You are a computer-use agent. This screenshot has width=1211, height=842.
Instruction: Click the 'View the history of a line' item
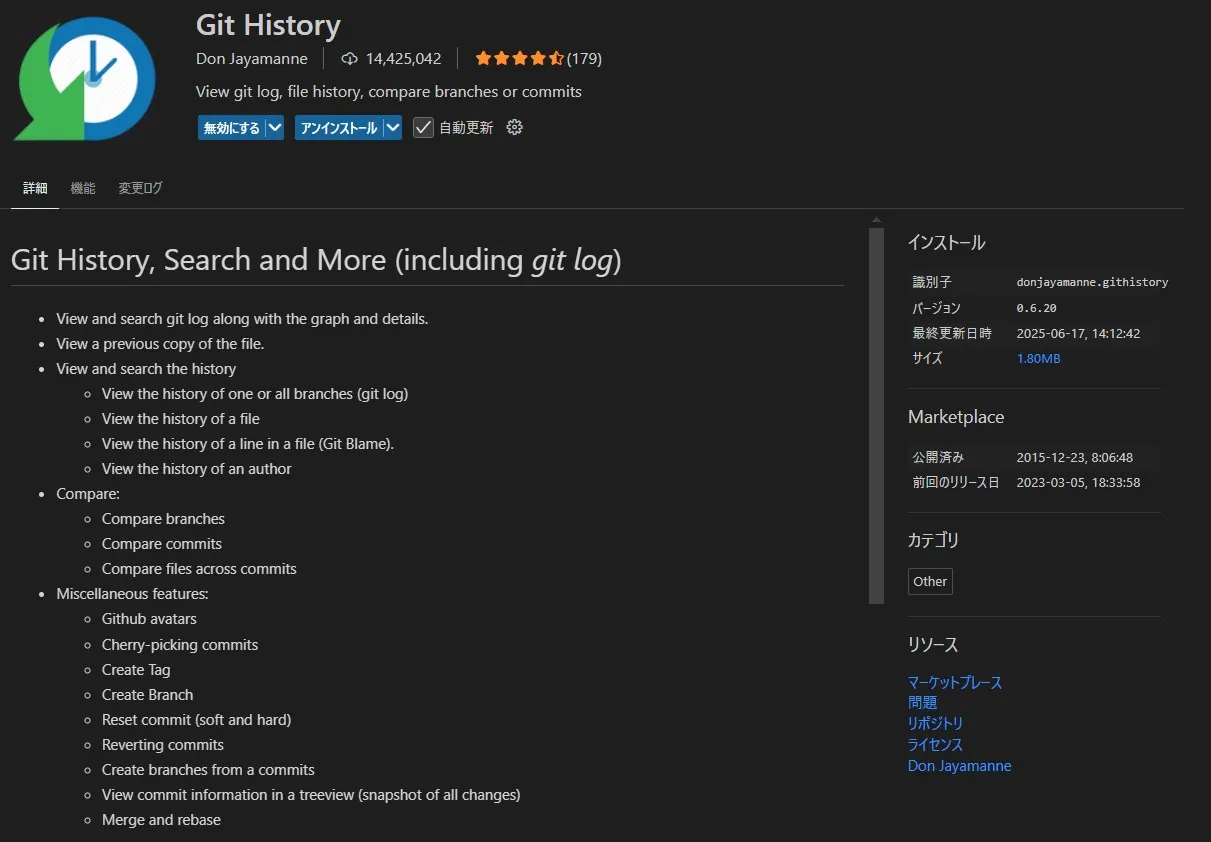(x=248, y=444)
